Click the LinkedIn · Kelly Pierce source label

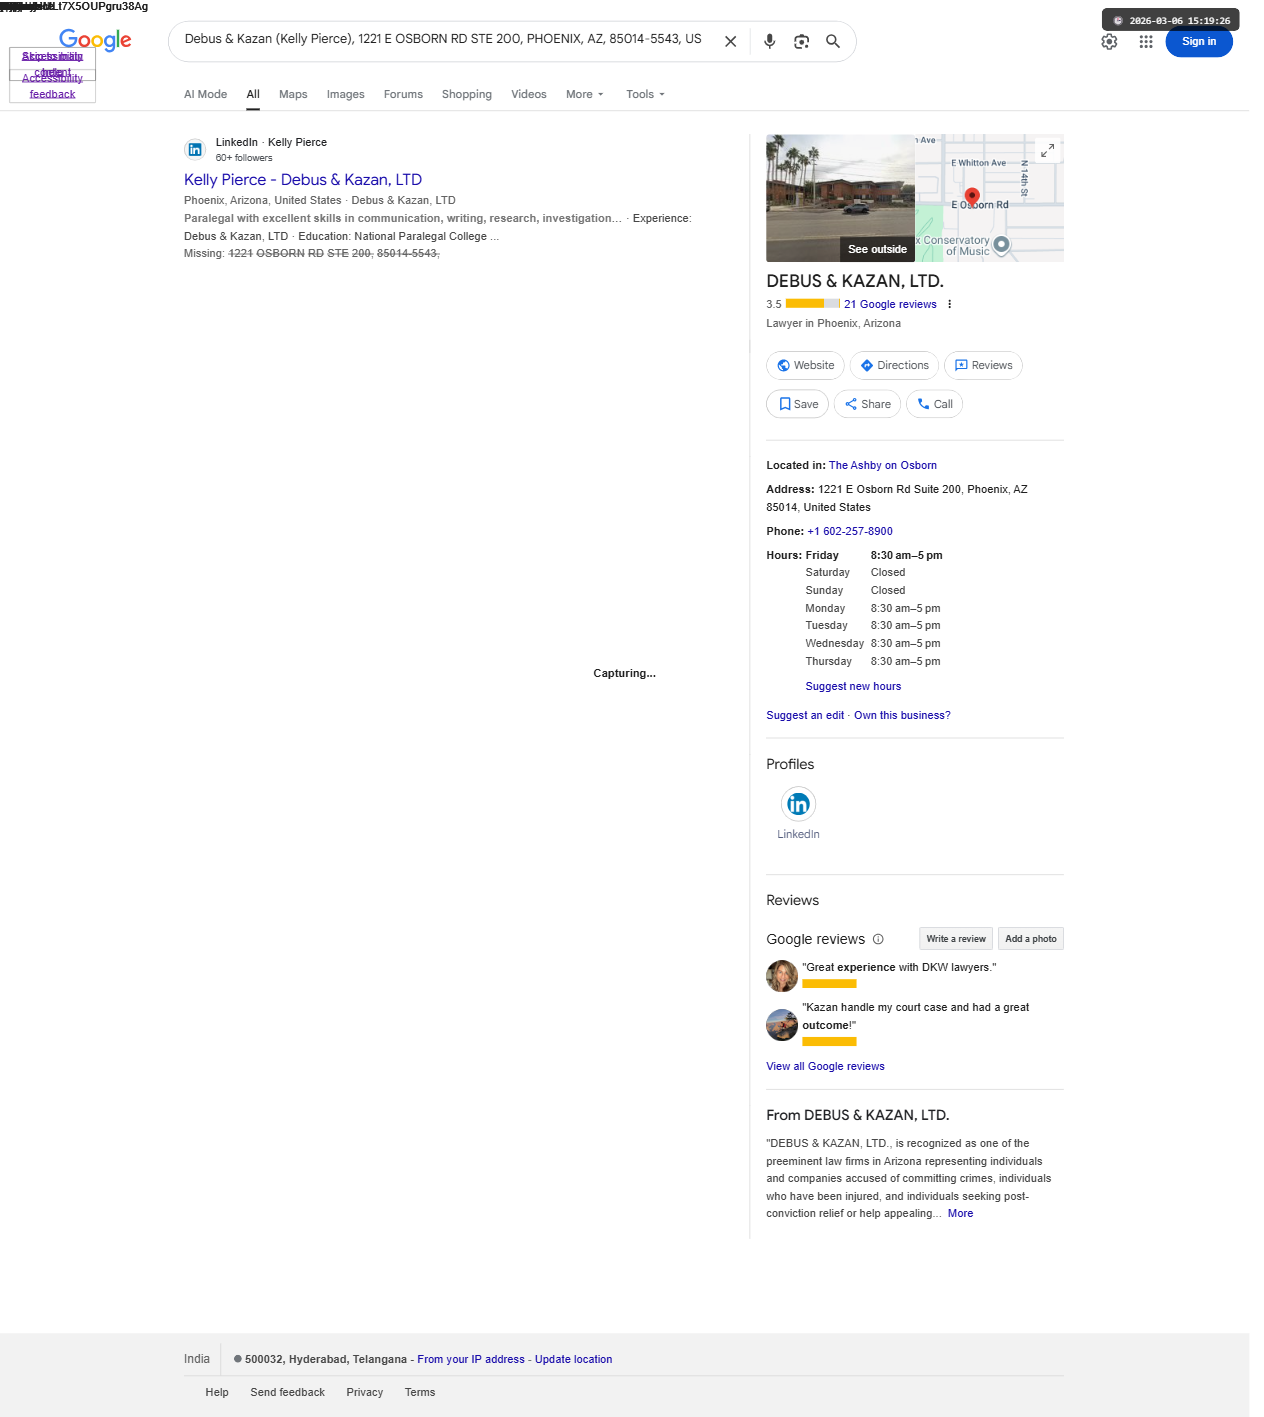click(271, 142)
